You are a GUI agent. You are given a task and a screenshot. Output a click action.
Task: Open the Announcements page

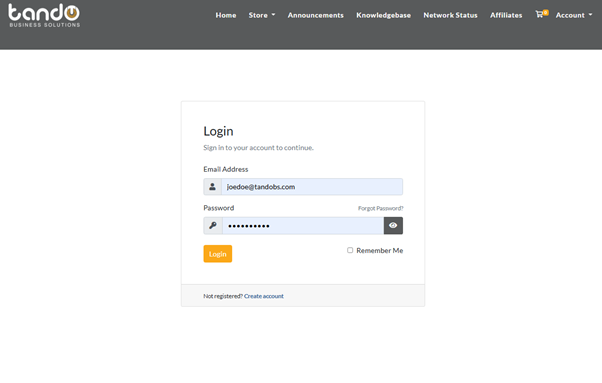point(316,15)
